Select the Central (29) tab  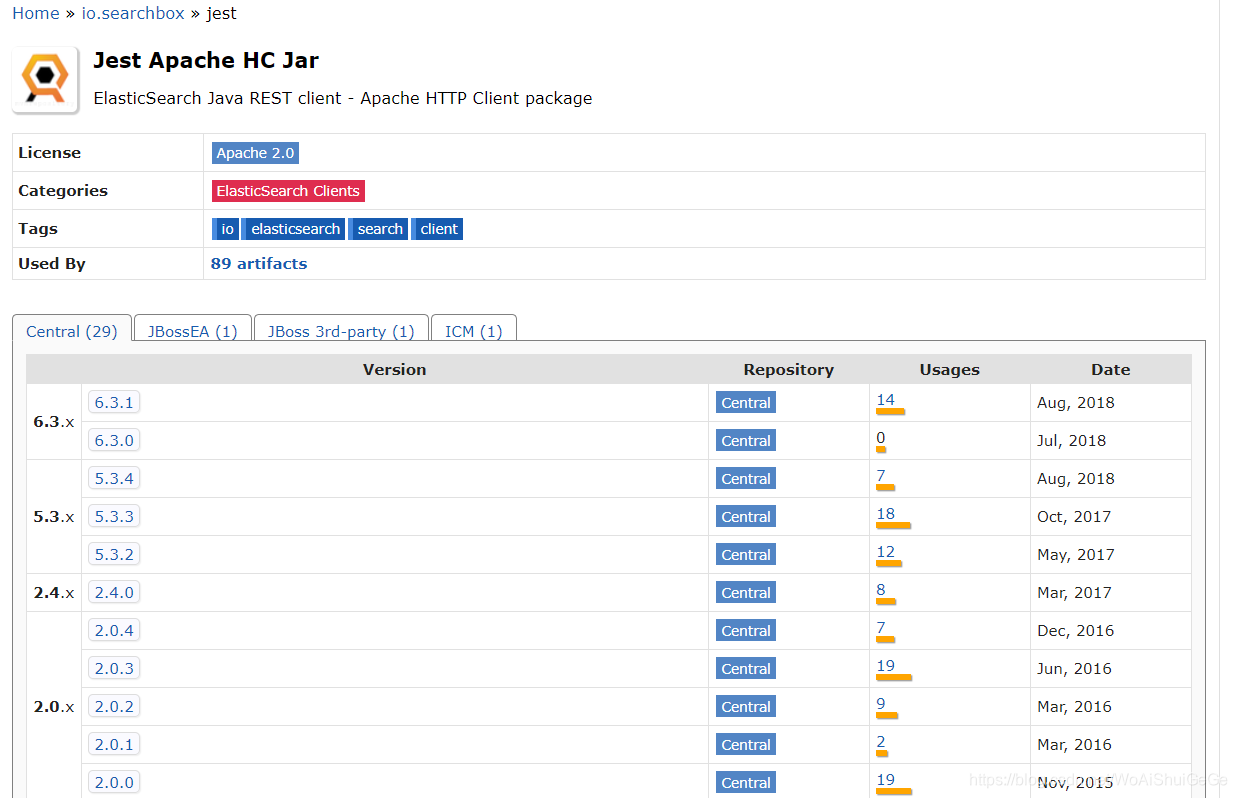(71, 331)
